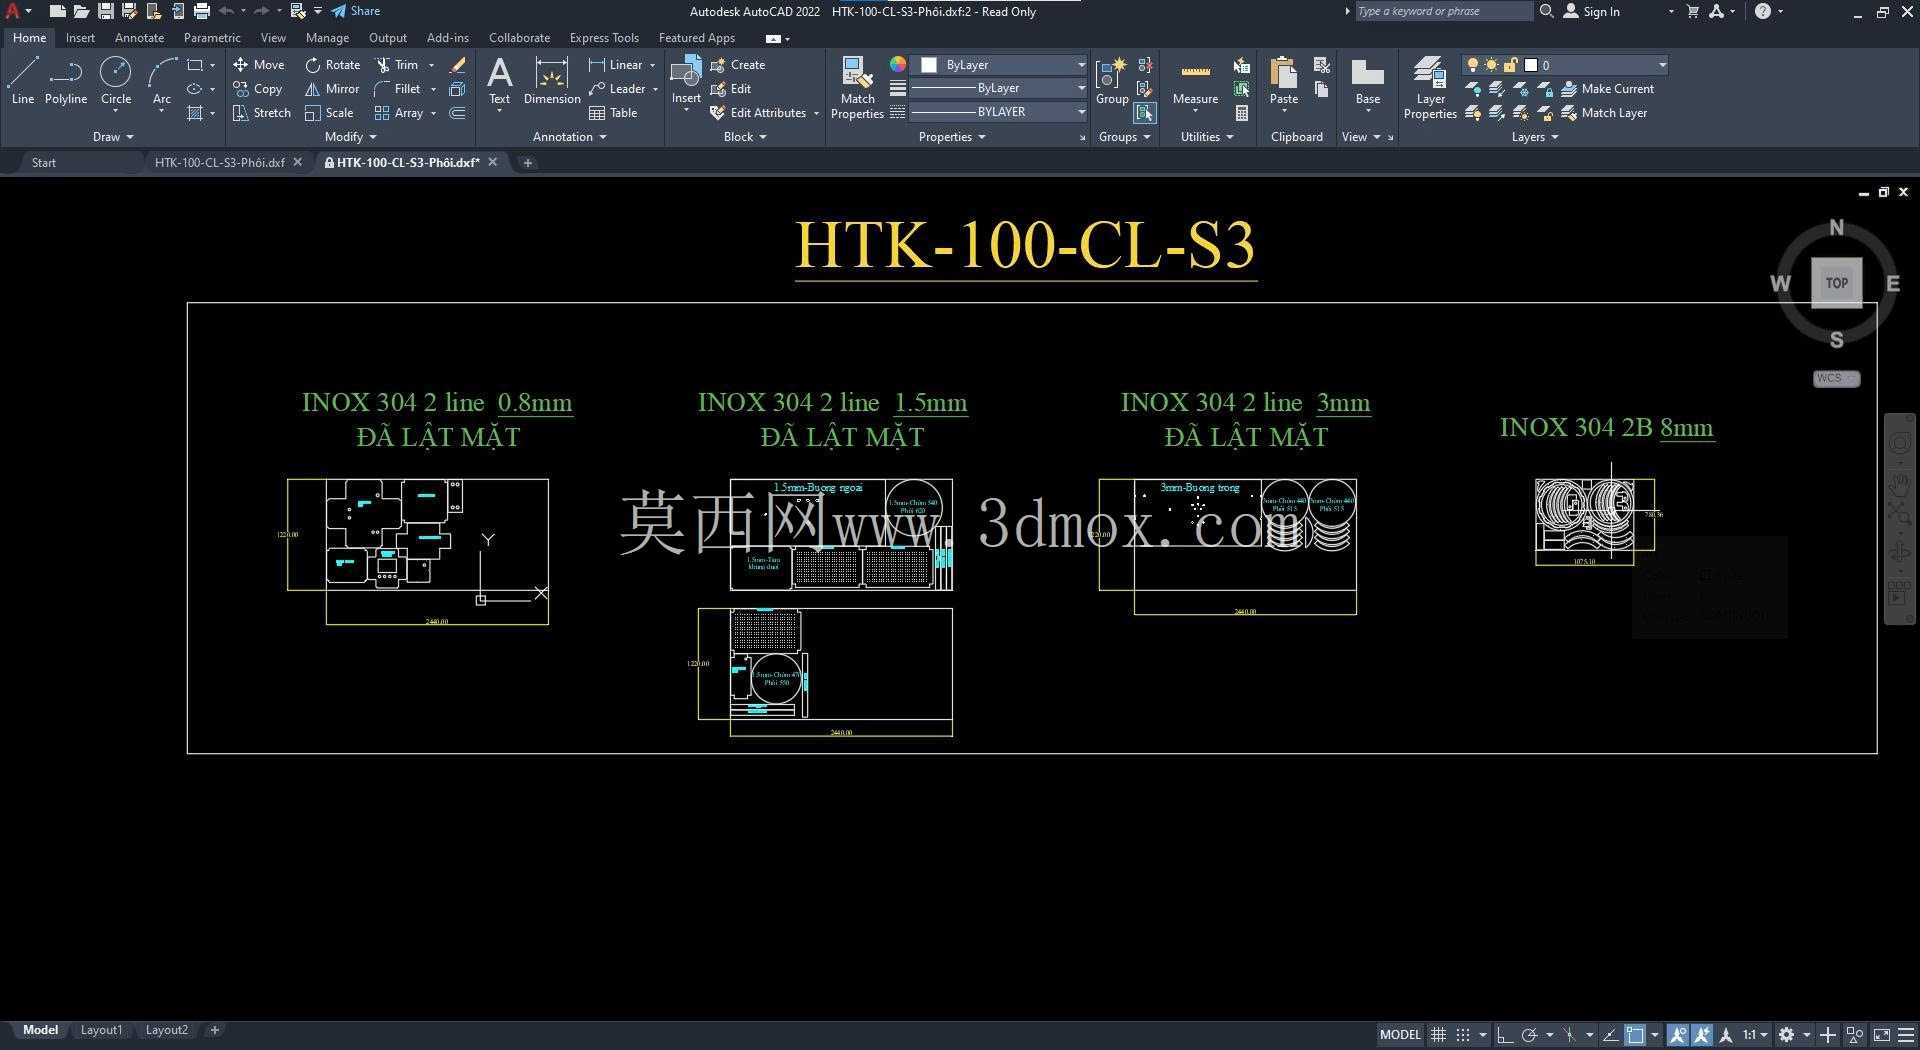
Task: Select the Line drawing tool
Action: coord(23,81)
